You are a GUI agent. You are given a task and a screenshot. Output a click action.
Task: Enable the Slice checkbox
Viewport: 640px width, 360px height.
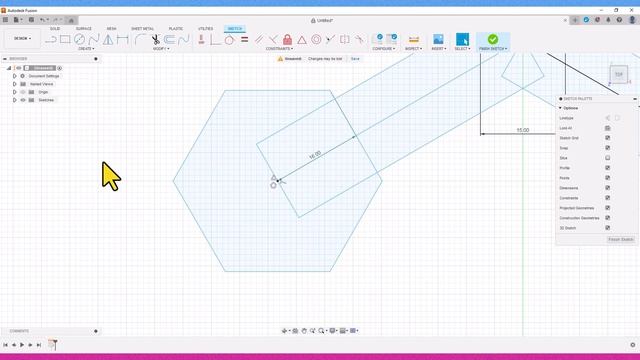click(x=607, y=158)
